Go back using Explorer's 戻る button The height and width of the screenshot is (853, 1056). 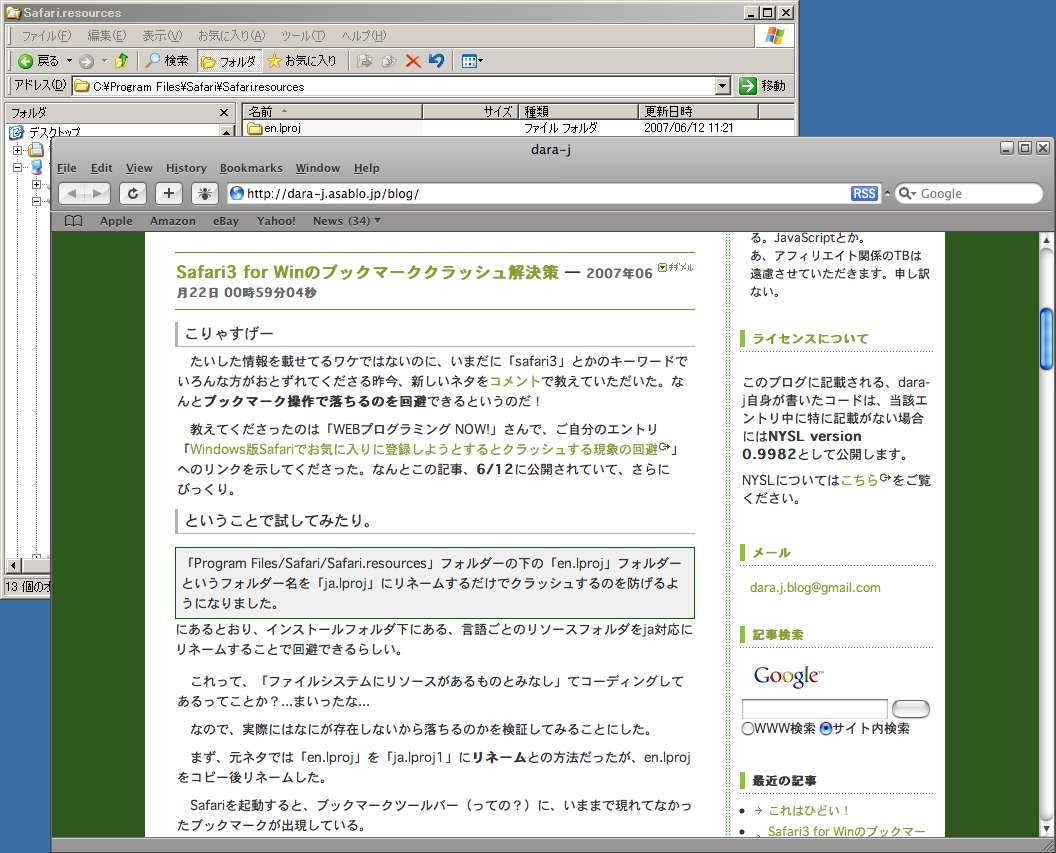(38, 61)
